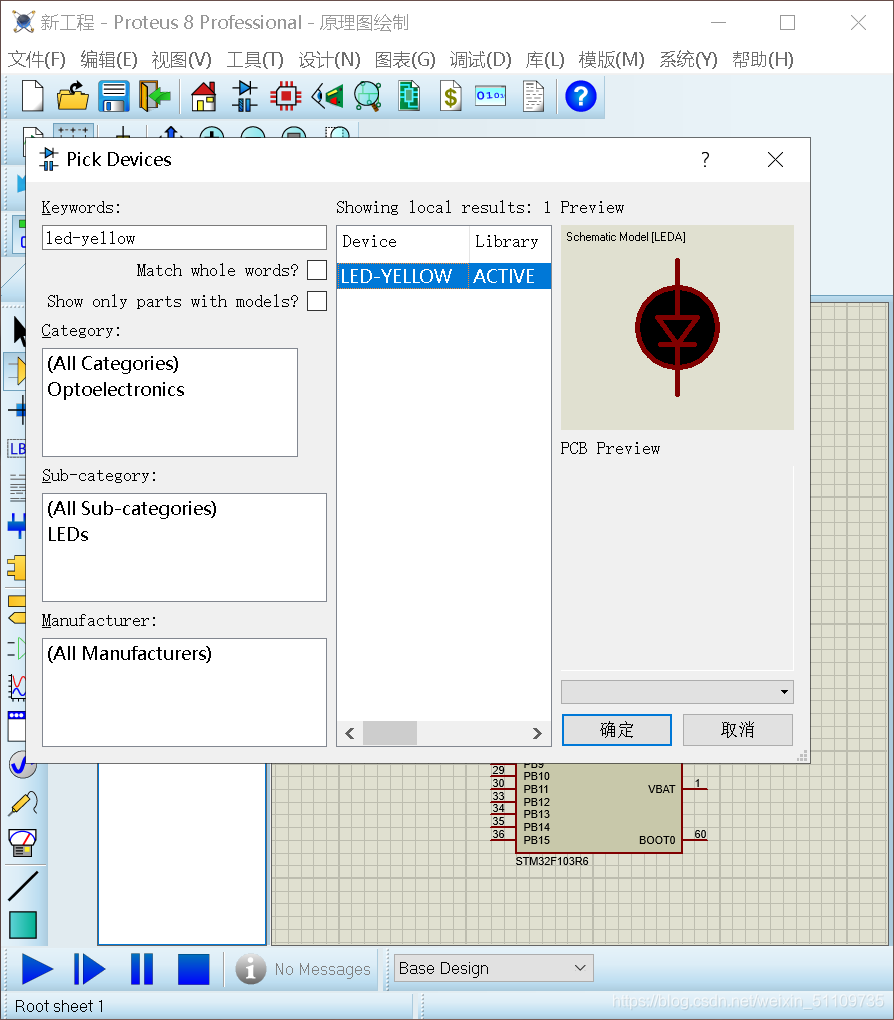Screen dimensions: 894x1020
Task: Click the New Project icon
Action: 33,96
